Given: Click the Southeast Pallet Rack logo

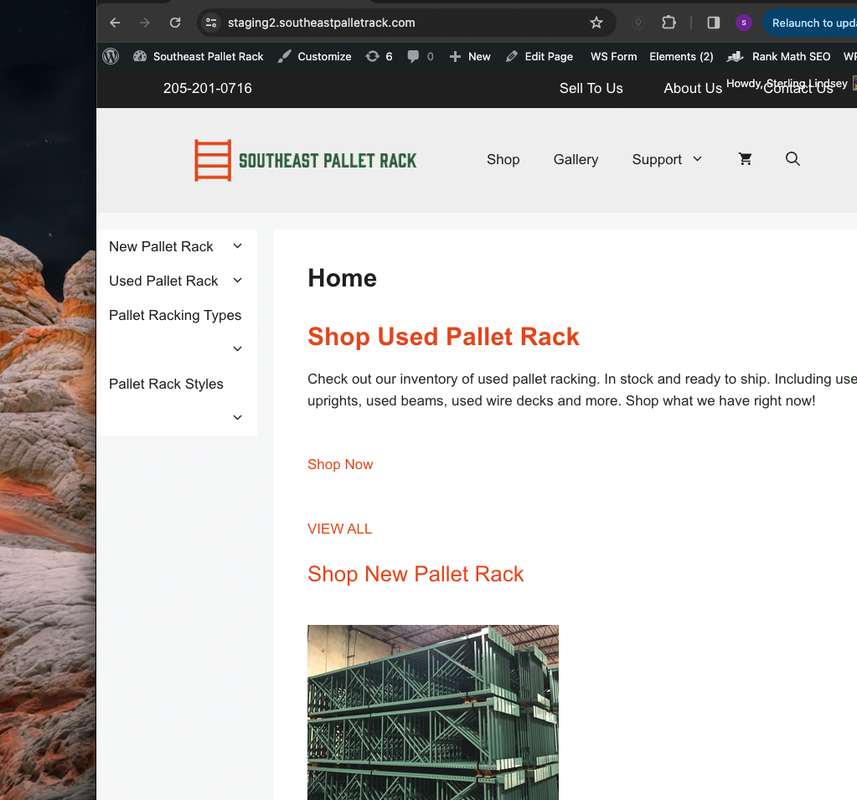Looking at the screenshot, I should coord(306,160).
